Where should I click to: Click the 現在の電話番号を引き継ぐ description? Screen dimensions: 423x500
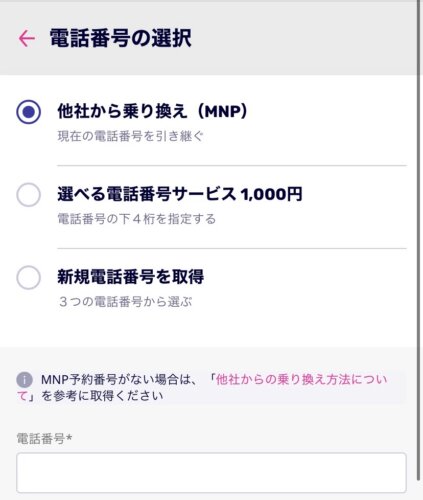tap(130, 136)
